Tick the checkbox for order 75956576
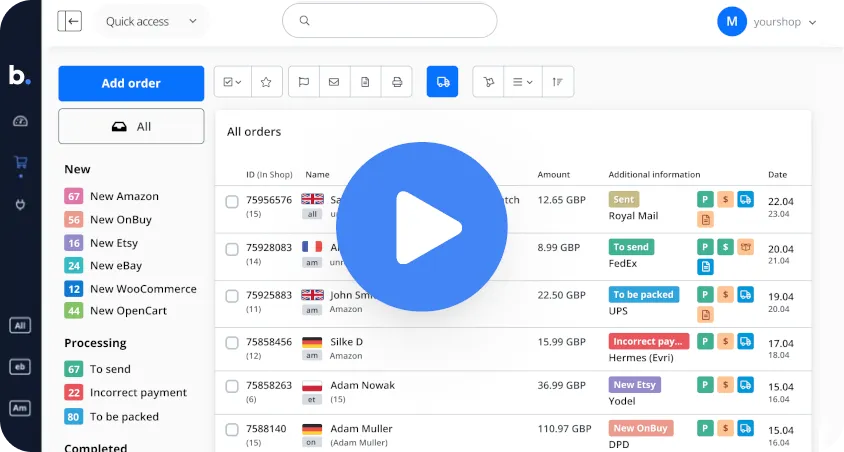This screenshot has width=844, height=452. click(232, 202)
